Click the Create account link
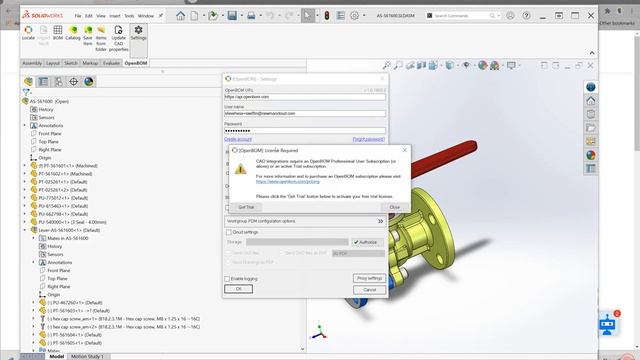Screen dimensions: 640x360 tap(238, 139)
